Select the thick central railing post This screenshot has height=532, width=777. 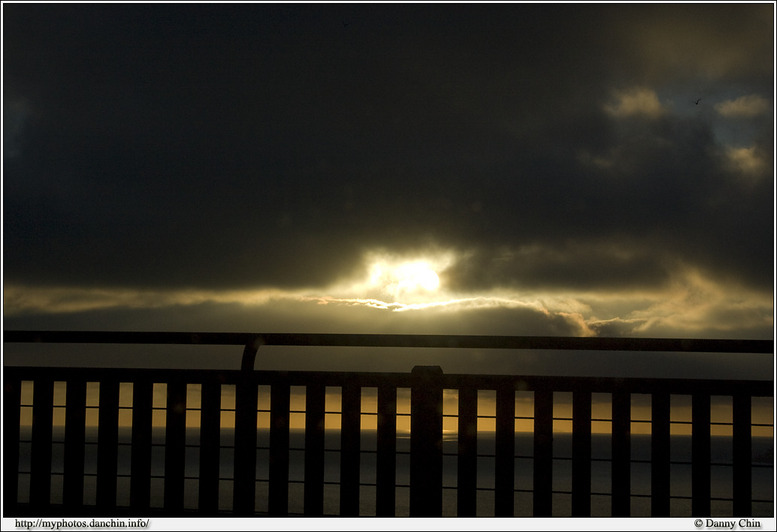tap(426, 440)
